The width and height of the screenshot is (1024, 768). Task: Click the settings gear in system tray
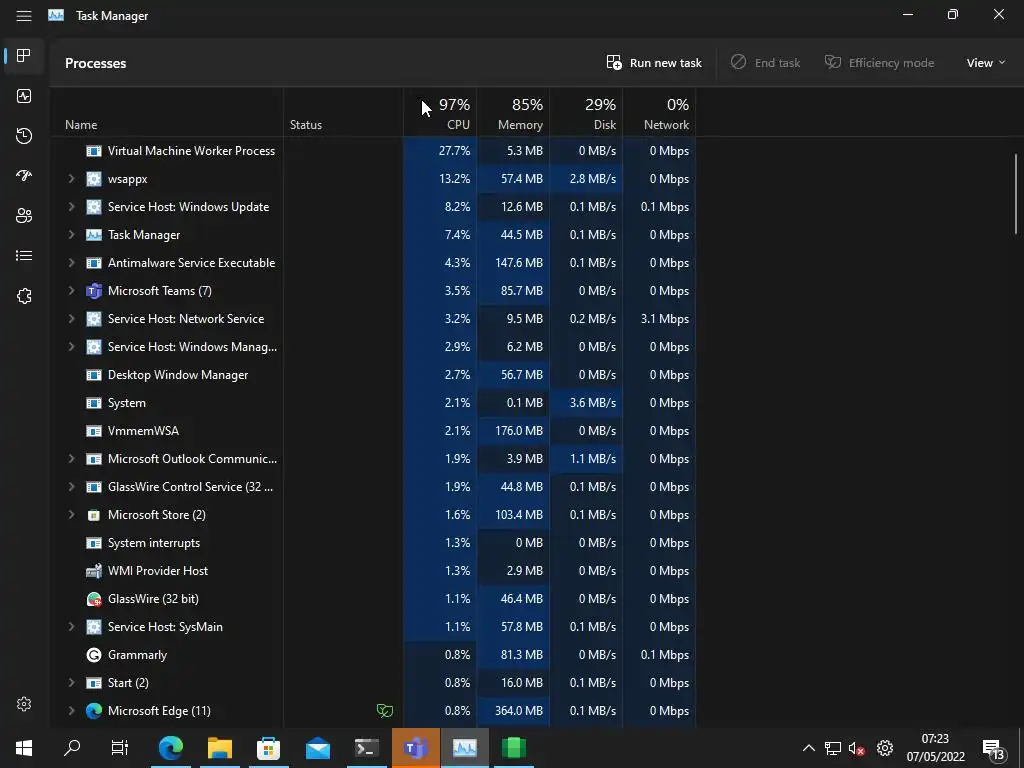coord(885,748)
